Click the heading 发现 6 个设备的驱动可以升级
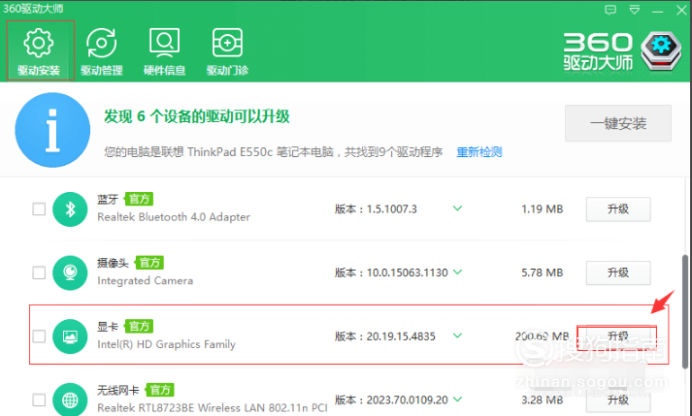 [x=197, y=116]
